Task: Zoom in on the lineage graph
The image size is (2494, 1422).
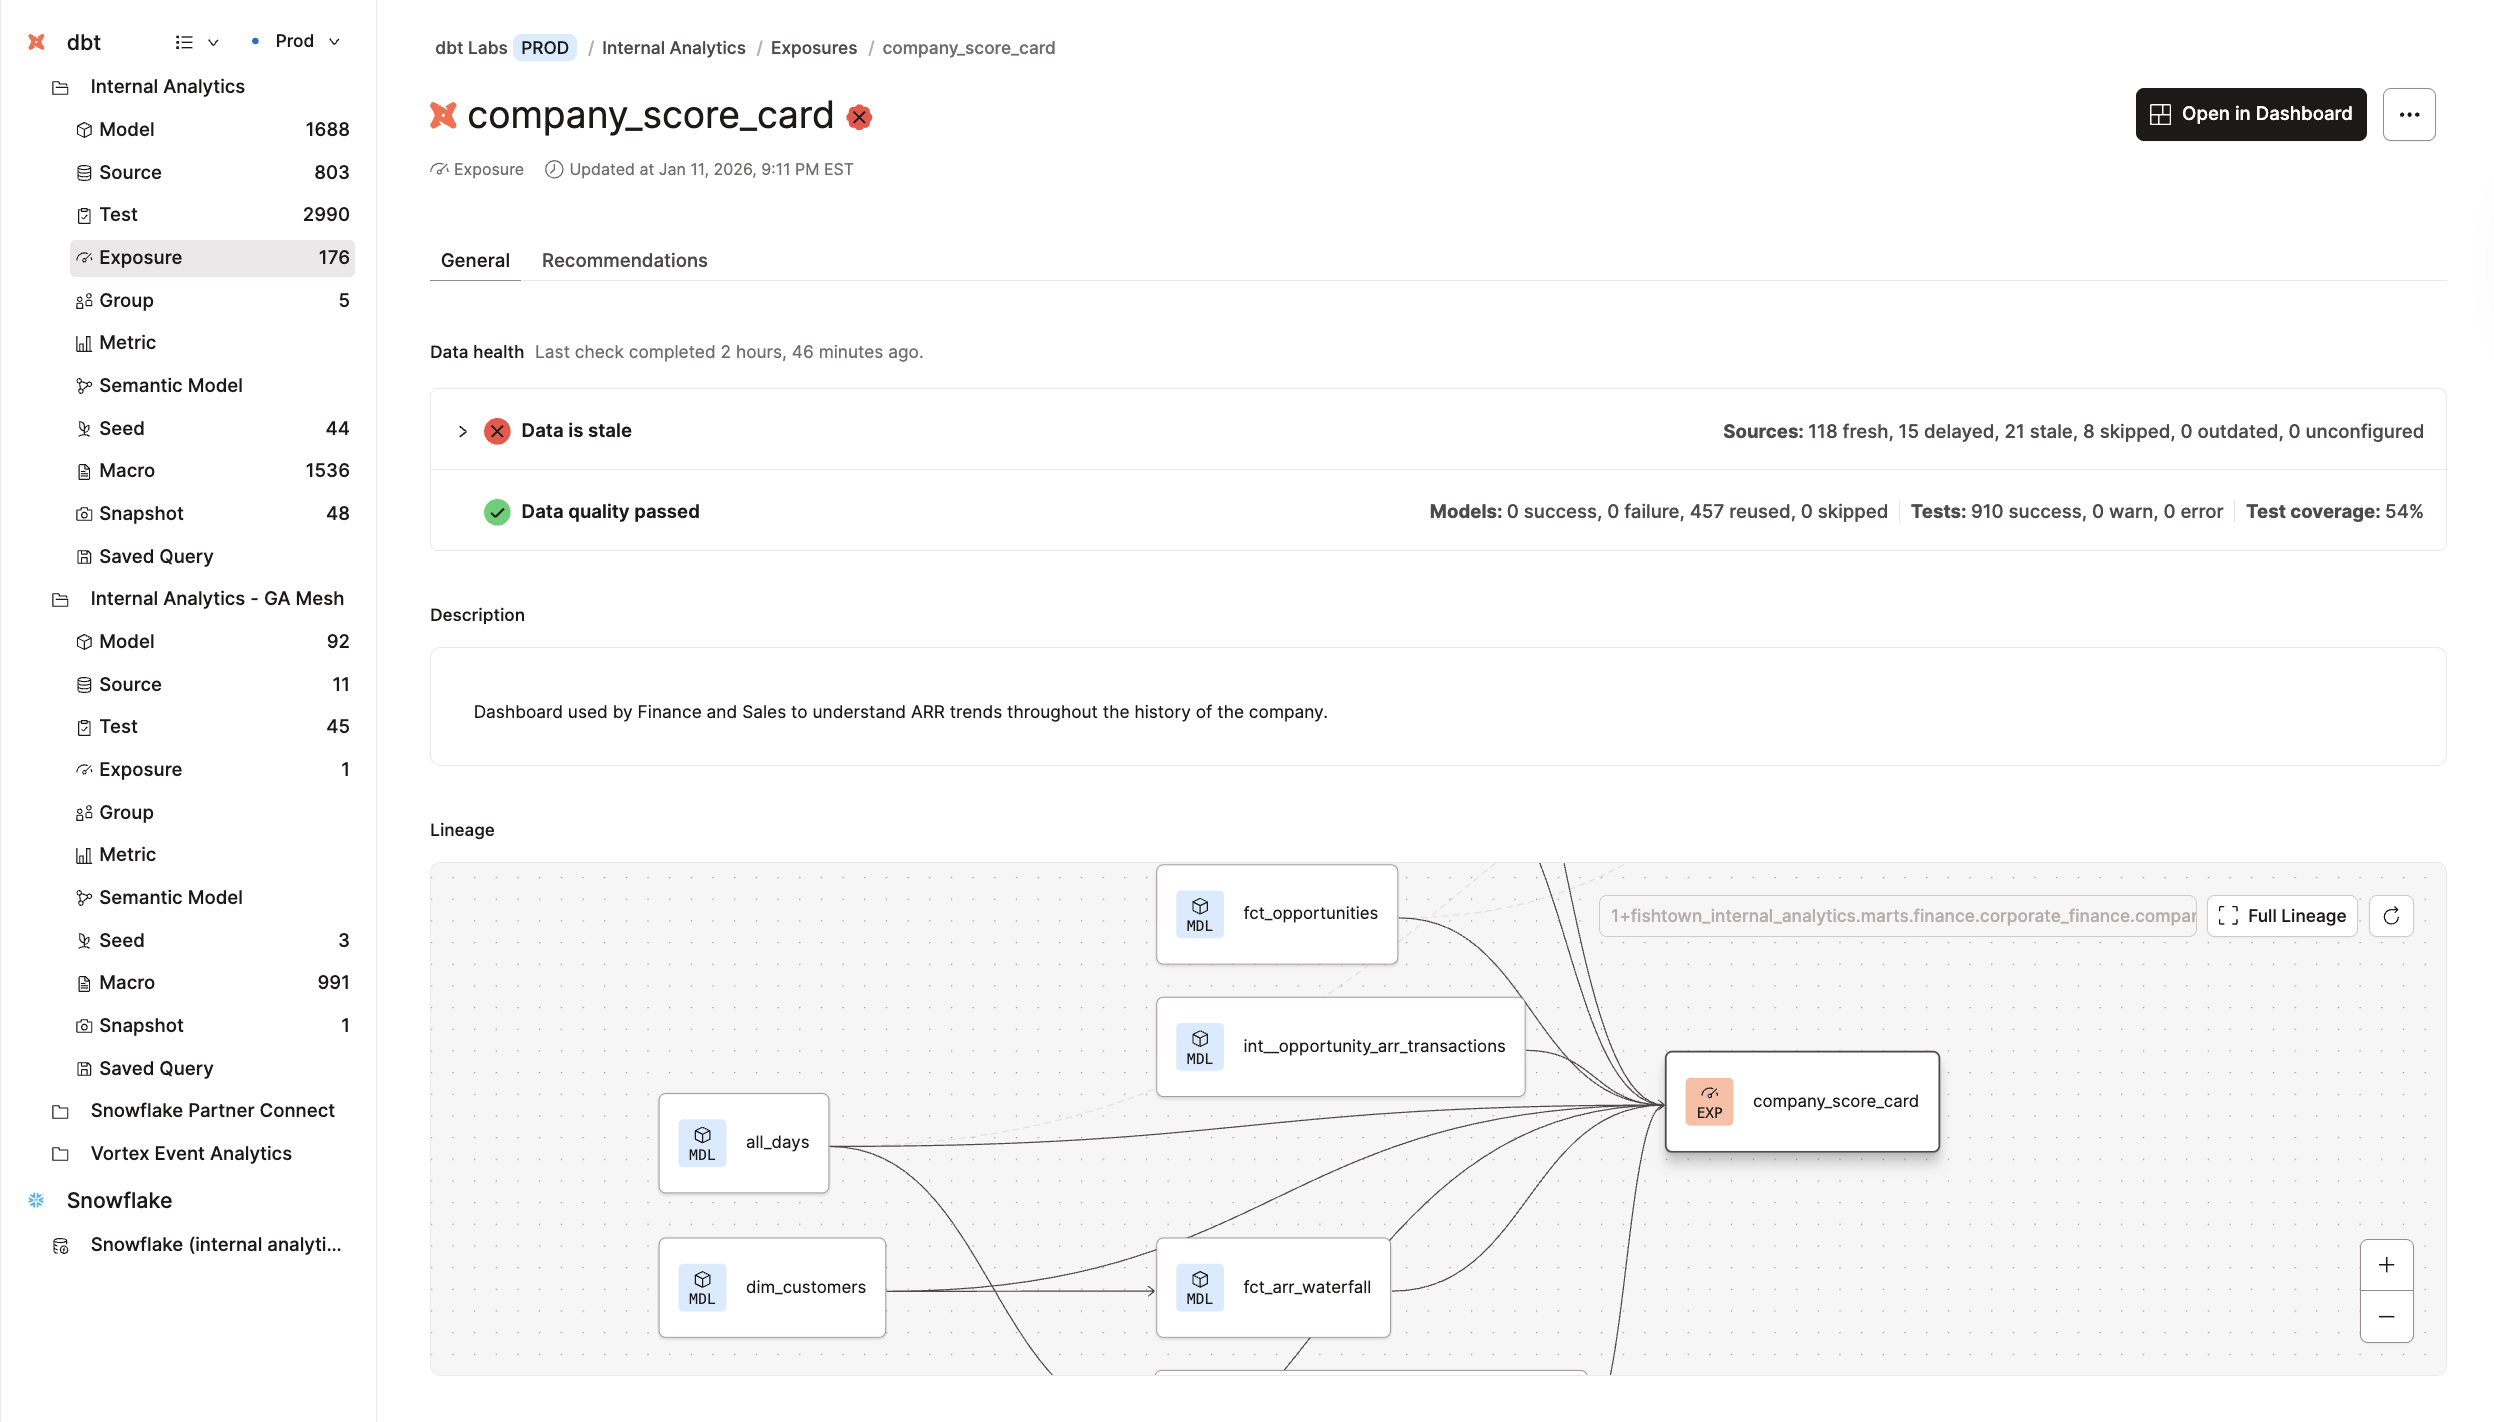Action: pos(2386,1265)
